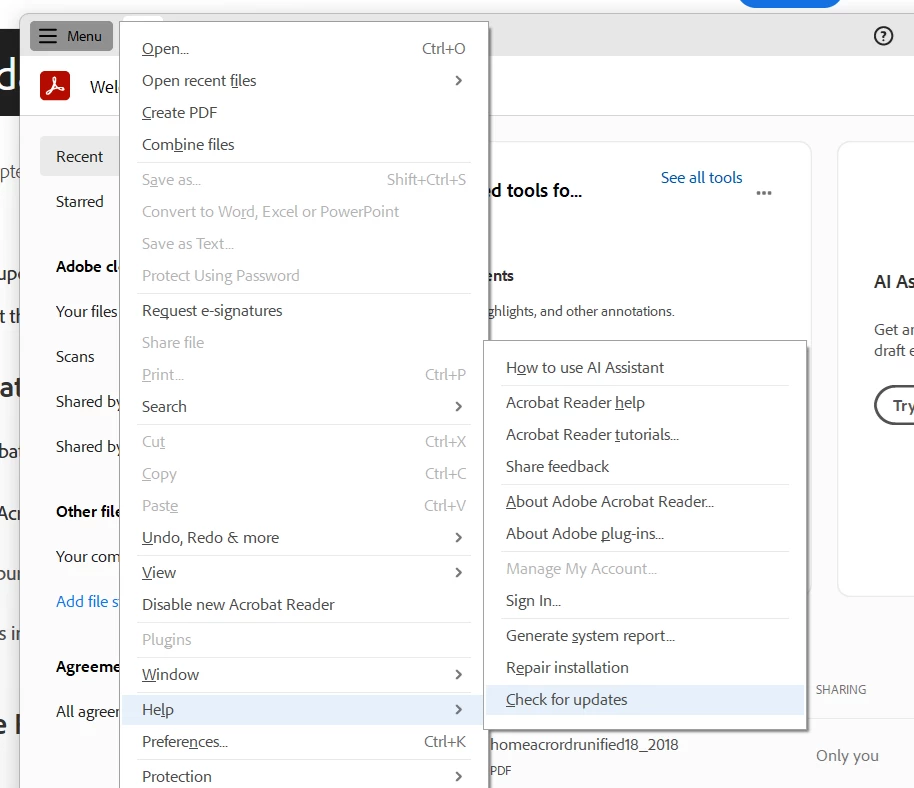Screen dimensions: 914x788
Task: Expand the View submenu
Action: 304,573
